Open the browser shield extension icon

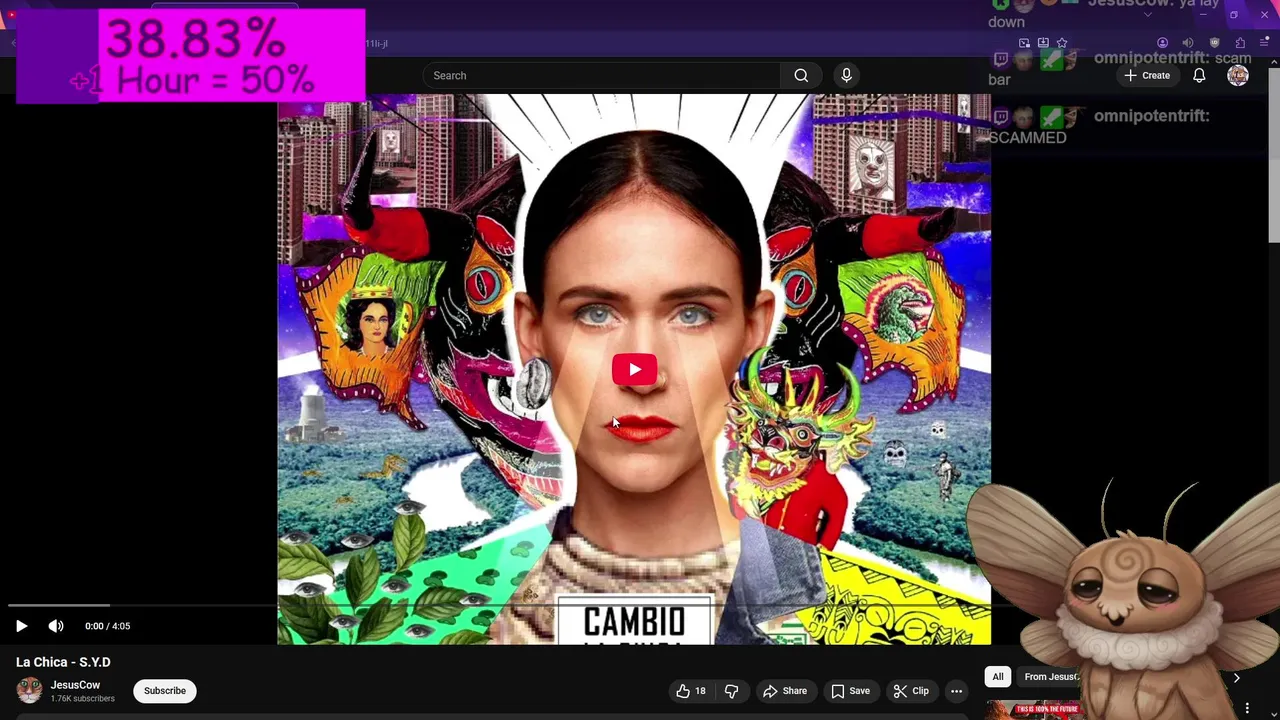coord(1214,43)
